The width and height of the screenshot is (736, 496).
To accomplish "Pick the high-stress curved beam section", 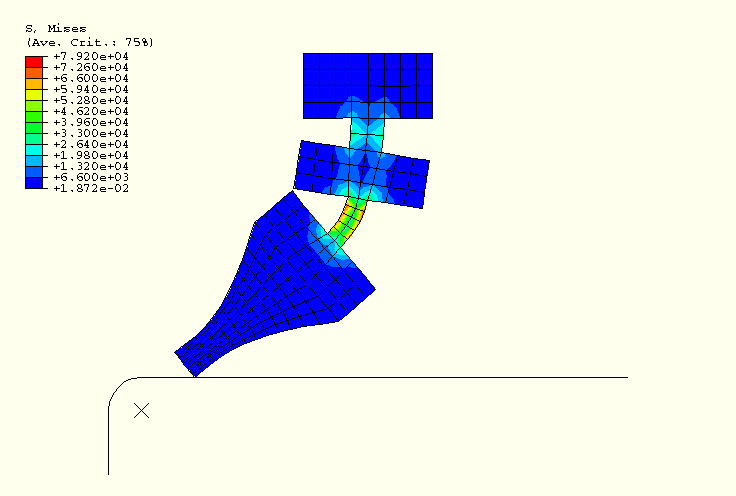I will (x=350, y=221).
